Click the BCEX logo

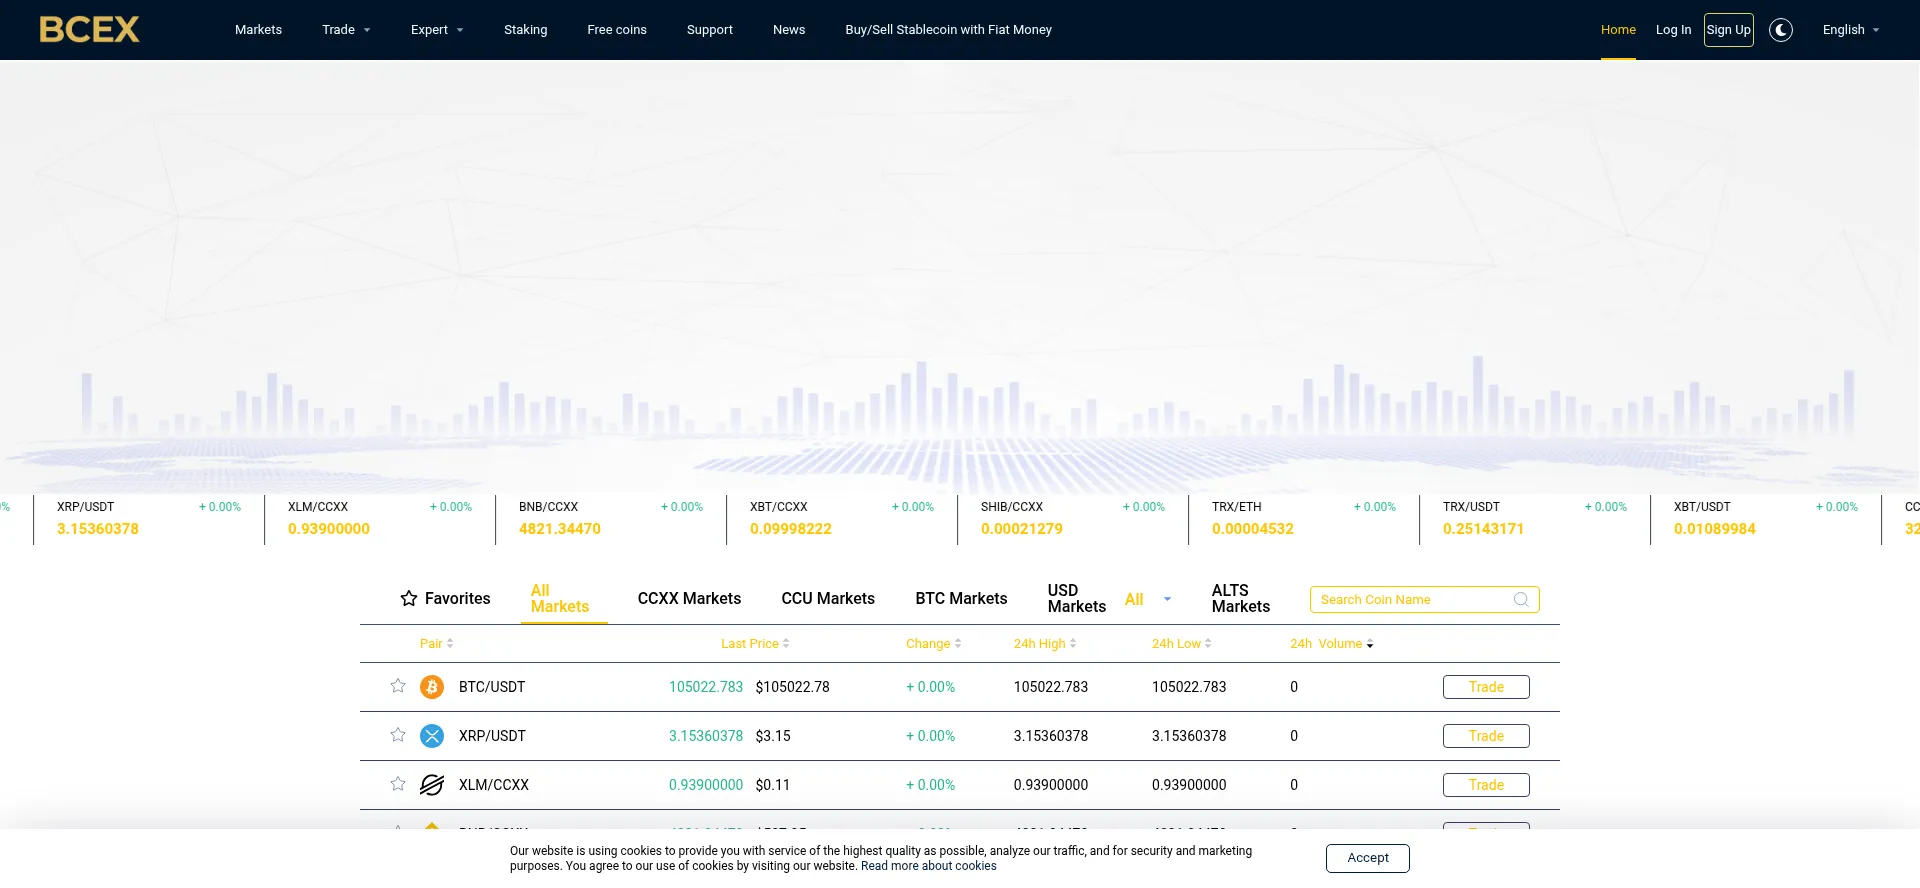click(89, 29)
